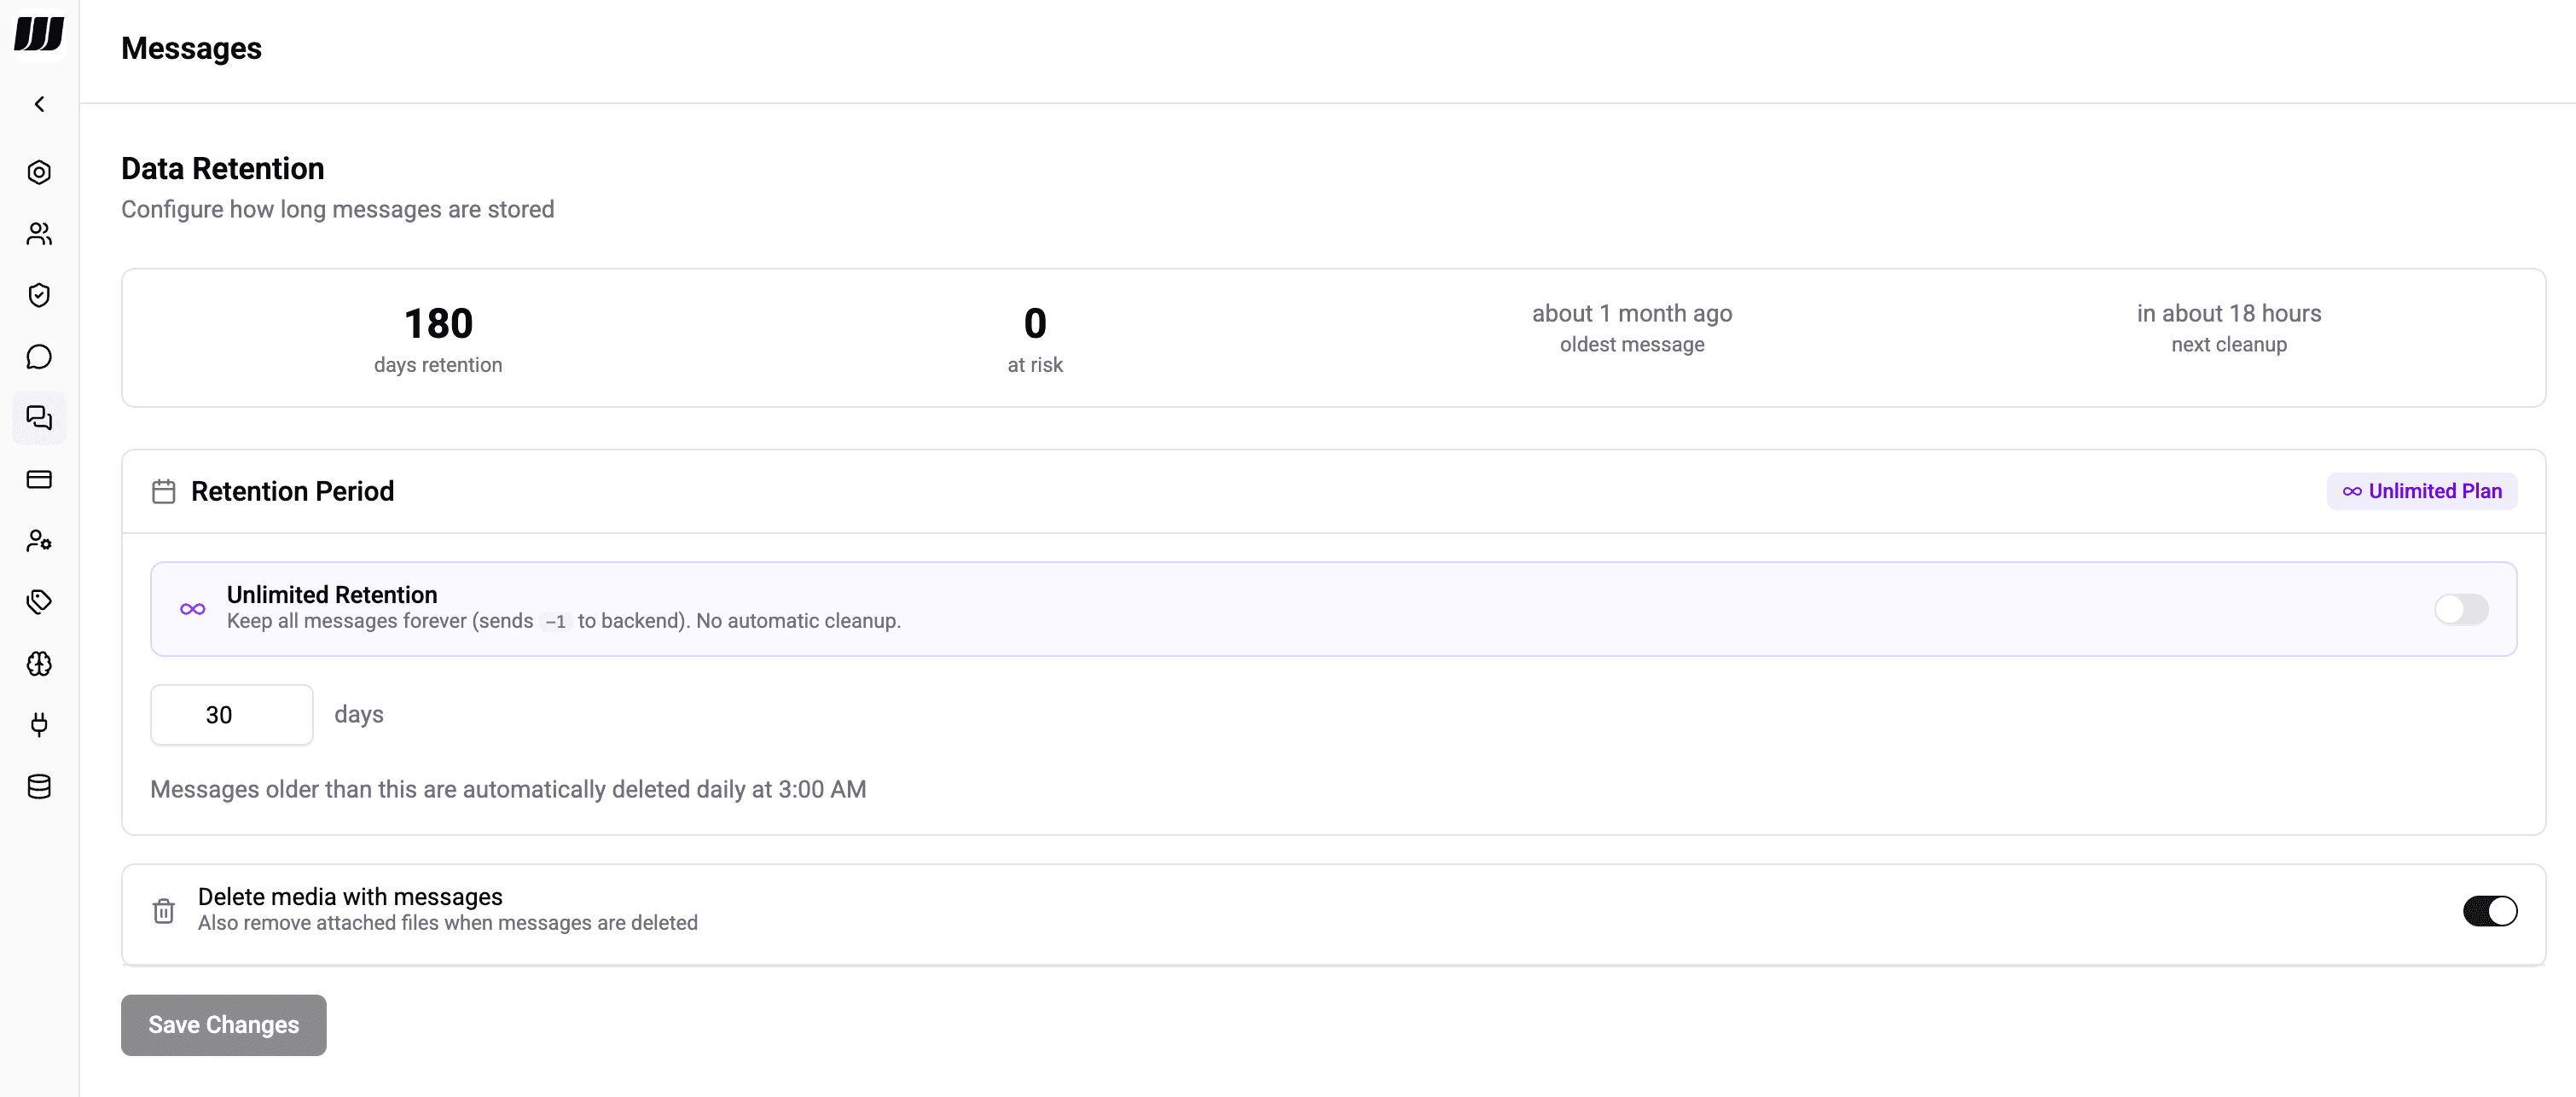
Task: Open the plug integrations icon
Action: (39, 725)
